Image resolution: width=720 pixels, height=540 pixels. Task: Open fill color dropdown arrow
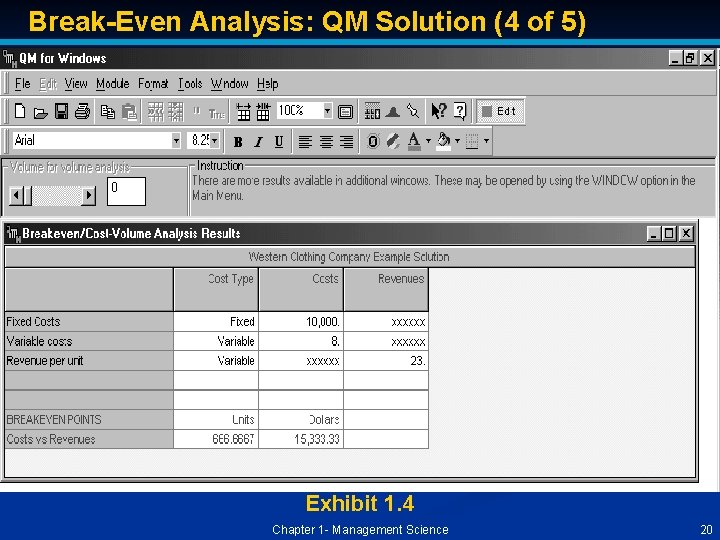pos(457,141)
